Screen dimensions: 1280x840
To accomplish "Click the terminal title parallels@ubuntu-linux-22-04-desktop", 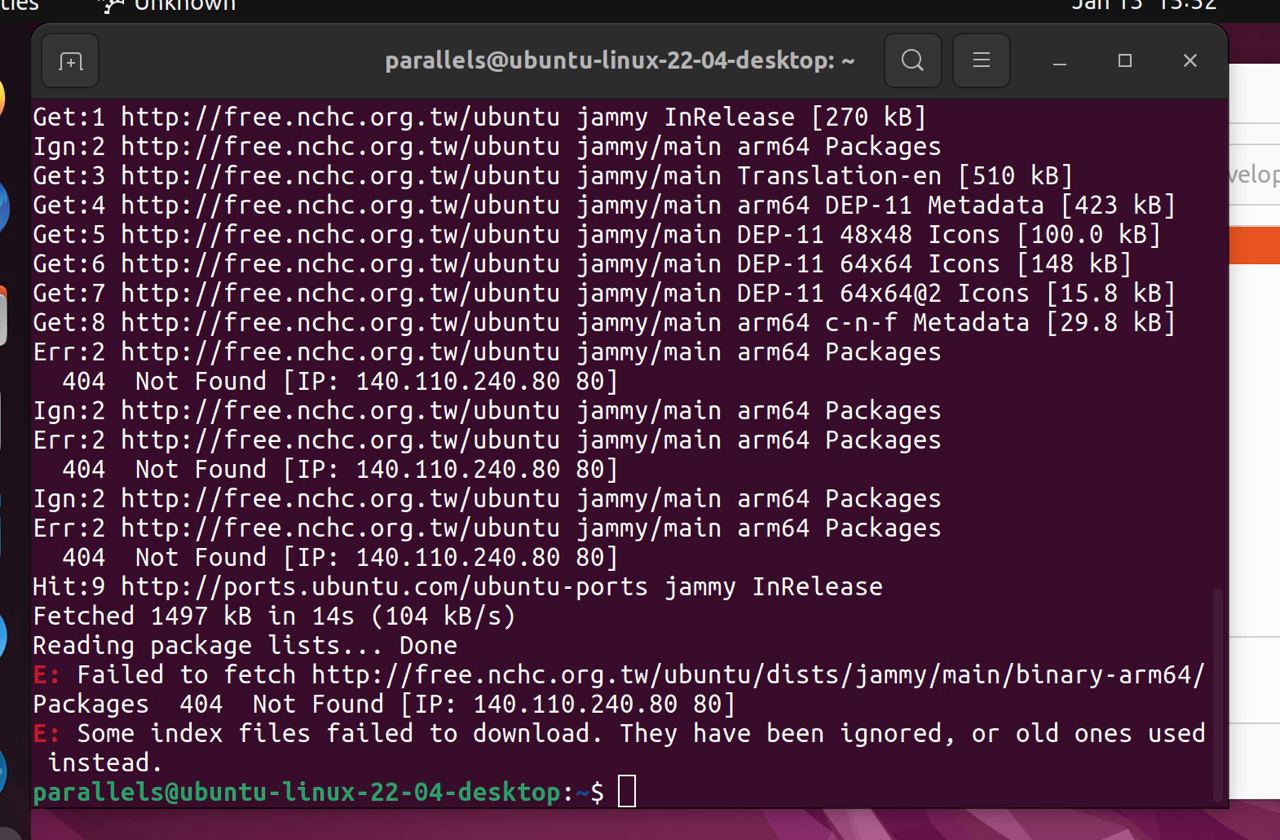I will 620,61.
